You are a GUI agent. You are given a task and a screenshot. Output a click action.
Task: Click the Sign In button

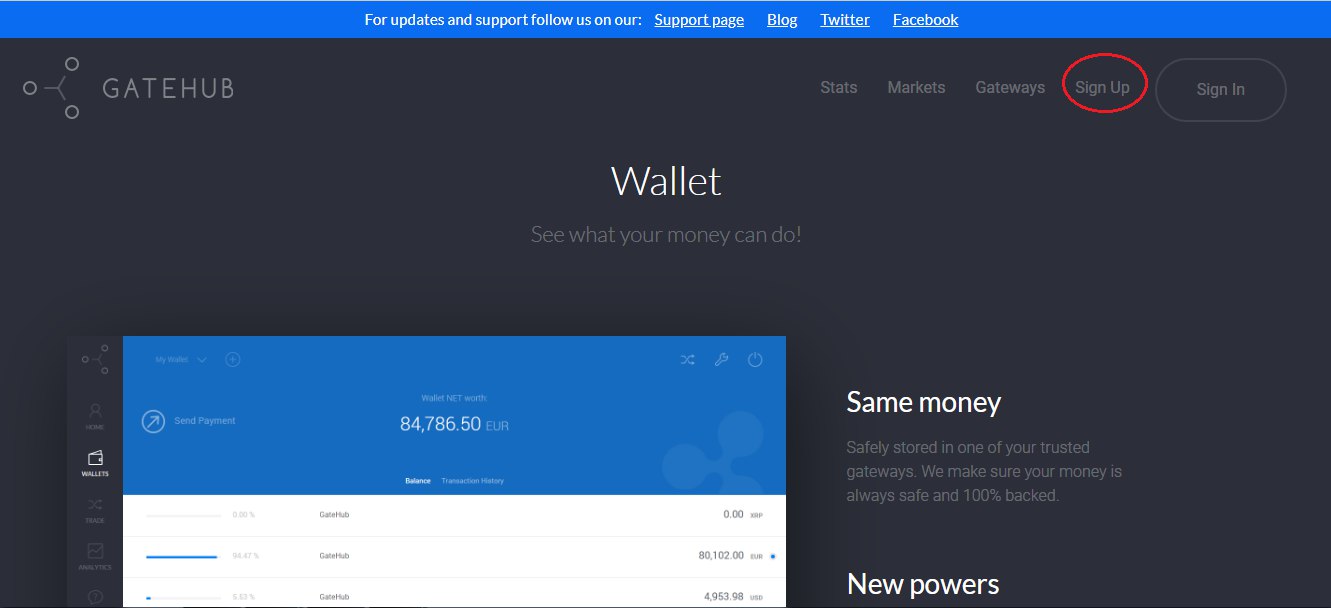[1220, 90]
